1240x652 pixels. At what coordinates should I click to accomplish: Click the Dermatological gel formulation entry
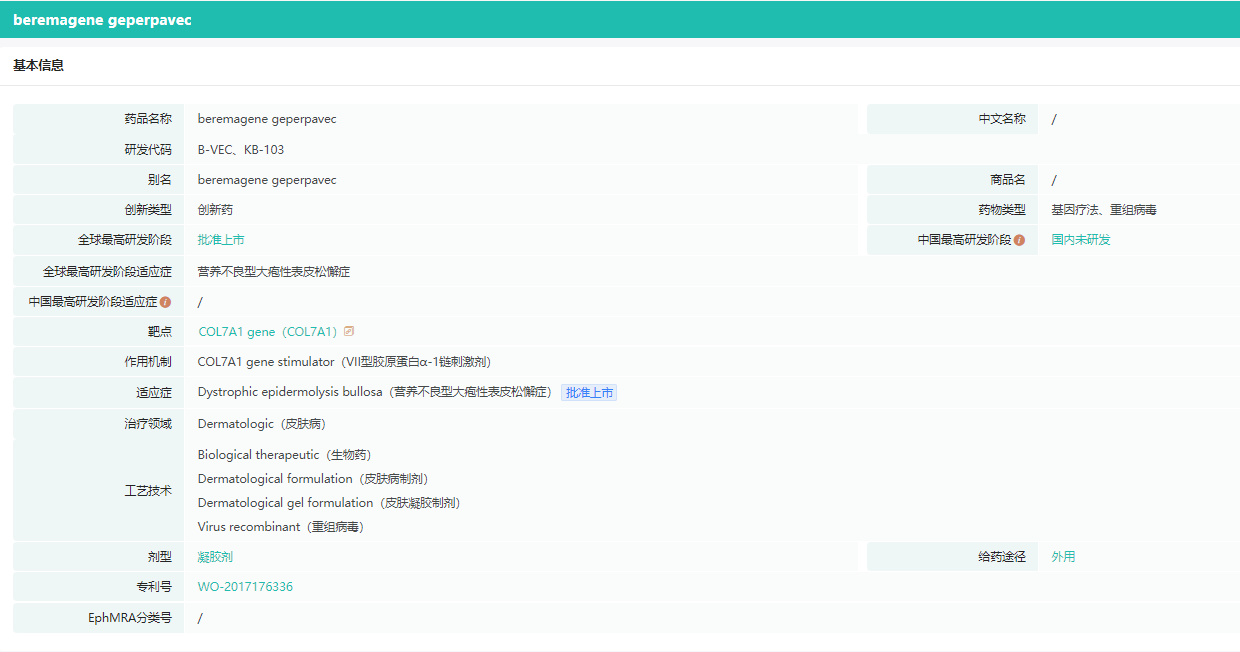[329, 503]
